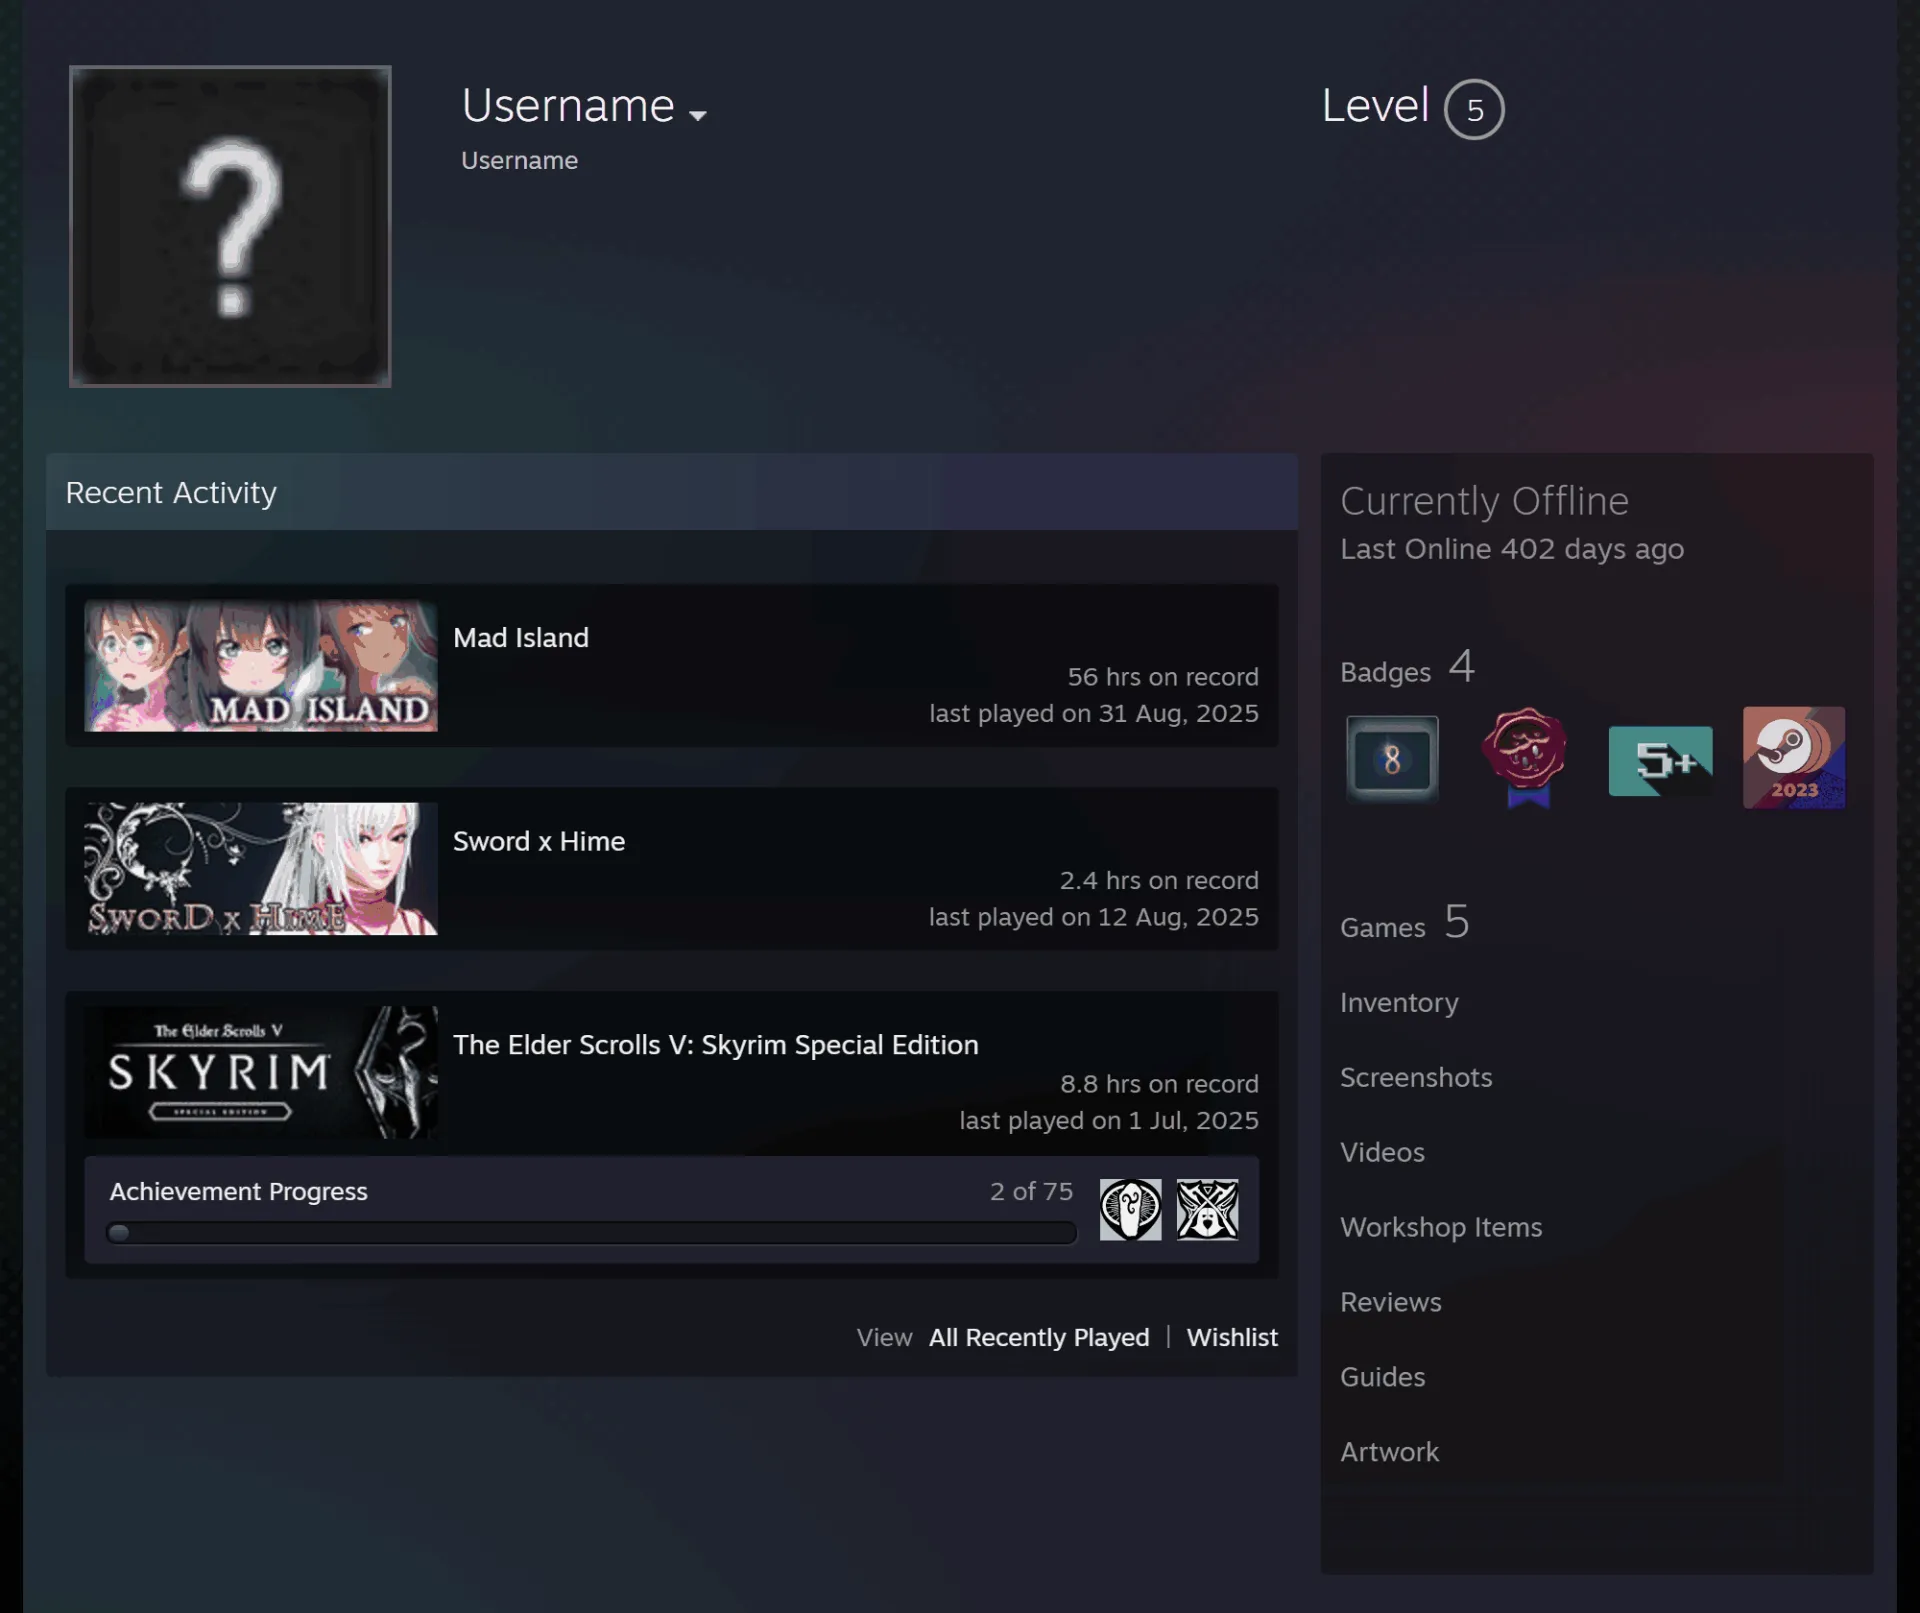Click 'last played on 1 Jul, 2025'
Image resolution: width=1920 pixels, height=1613 pixels.
pos(1109,1121)
